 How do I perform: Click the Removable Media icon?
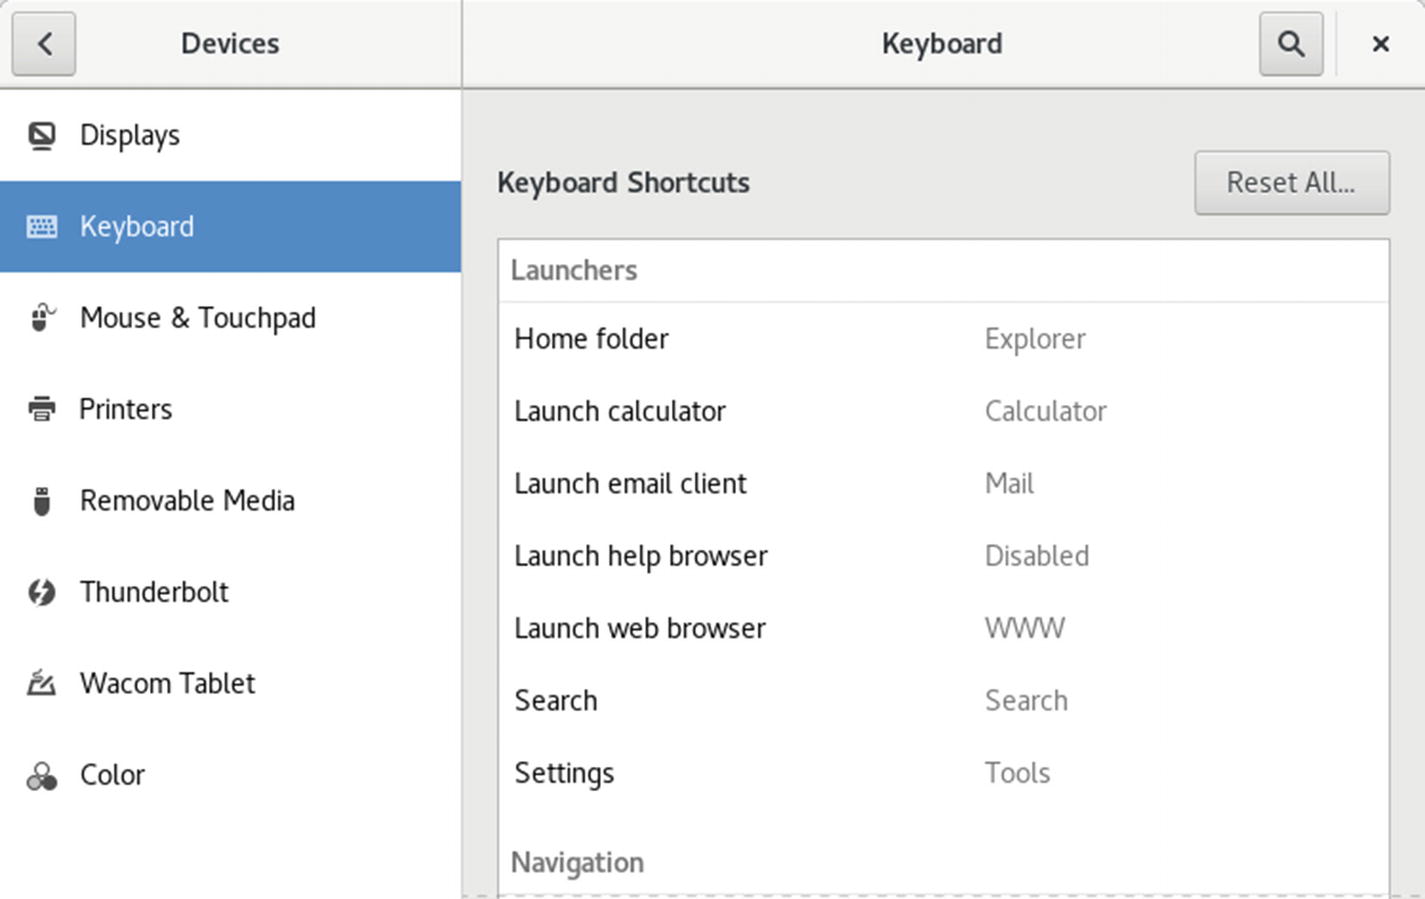coord(42,501)
